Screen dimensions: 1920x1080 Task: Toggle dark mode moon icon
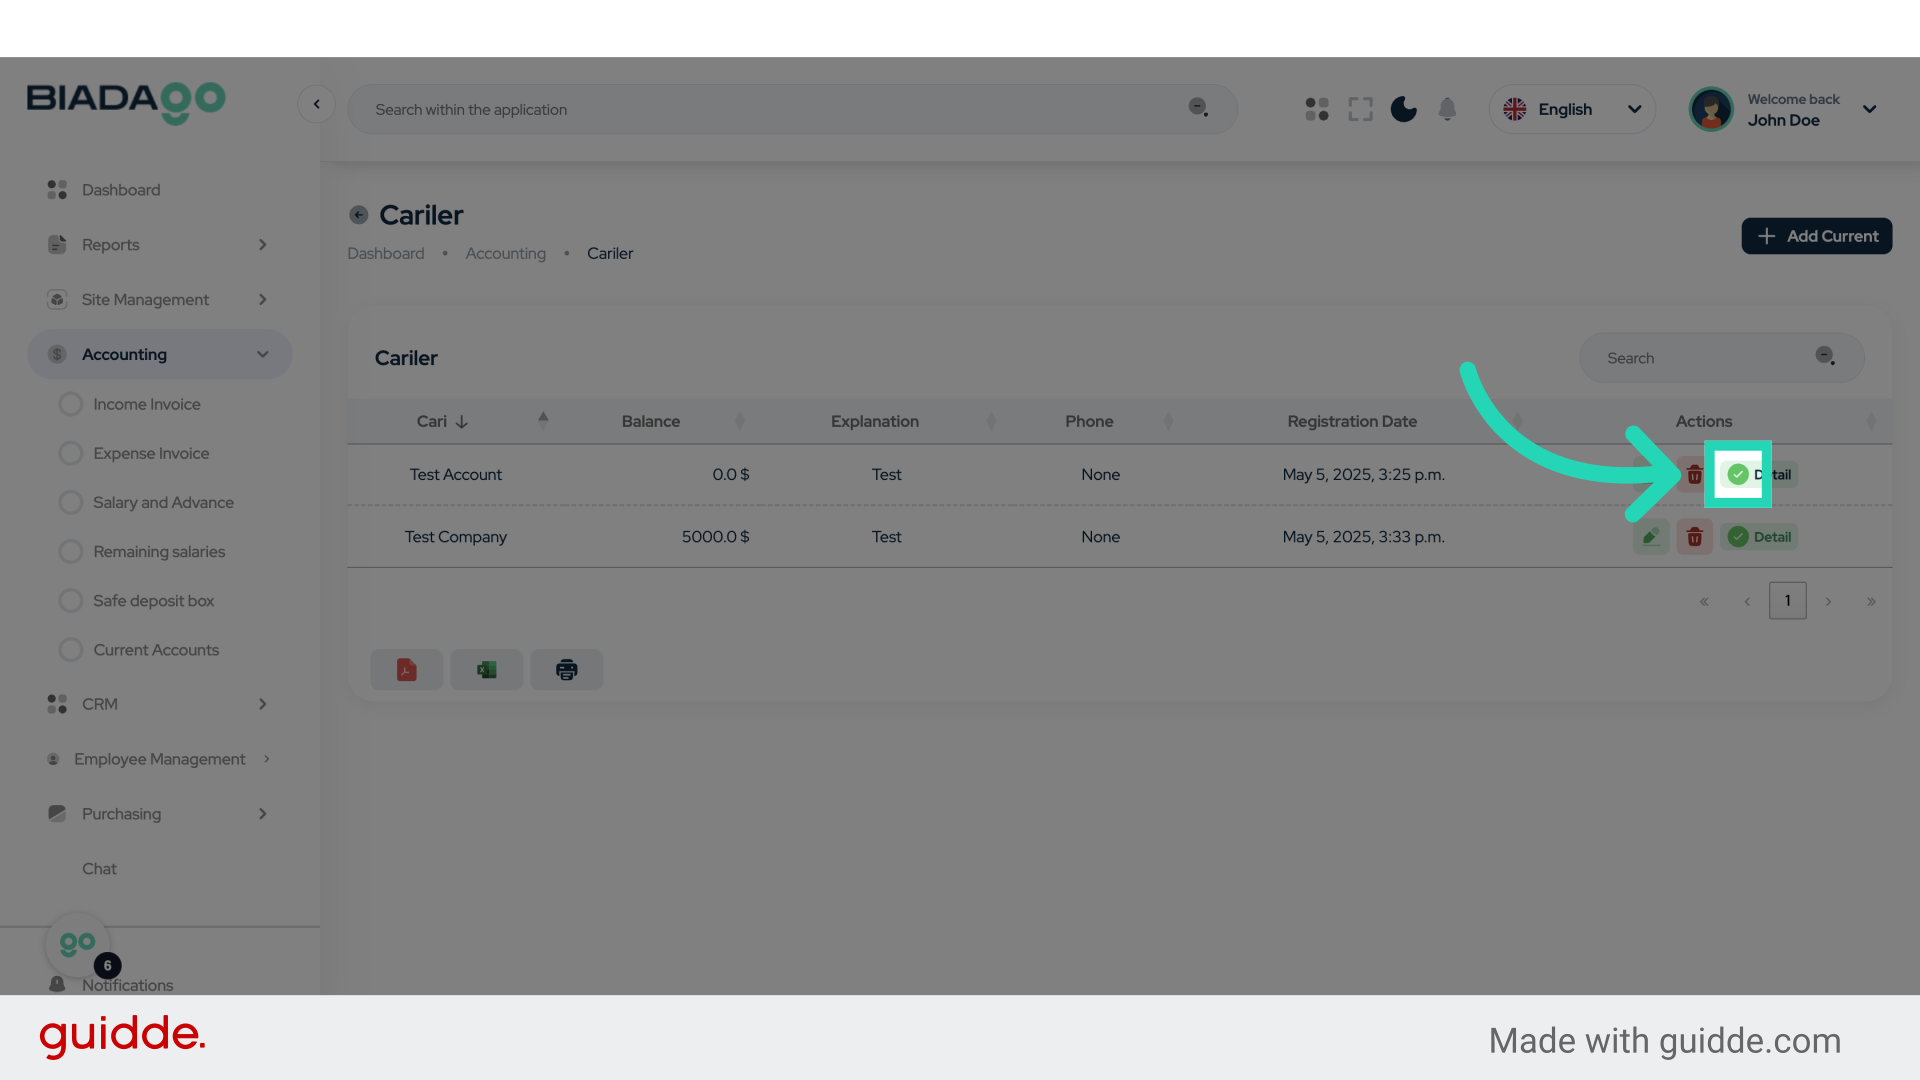1403,109
